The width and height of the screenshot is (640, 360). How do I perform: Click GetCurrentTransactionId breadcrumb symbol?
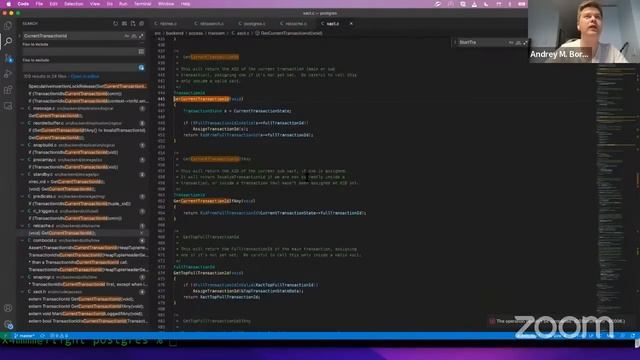click(289, 33)
